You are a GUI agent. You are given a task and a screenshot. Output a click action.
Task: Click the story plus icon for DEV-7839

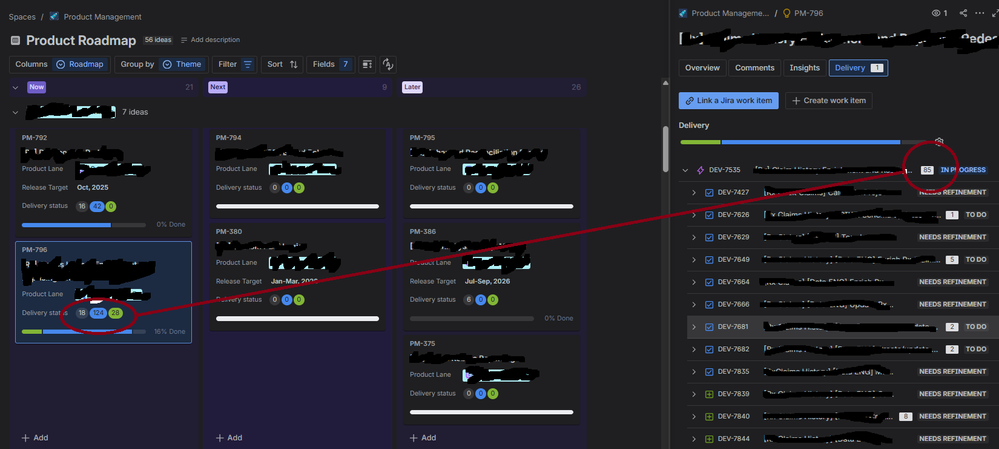click(709, 394)
